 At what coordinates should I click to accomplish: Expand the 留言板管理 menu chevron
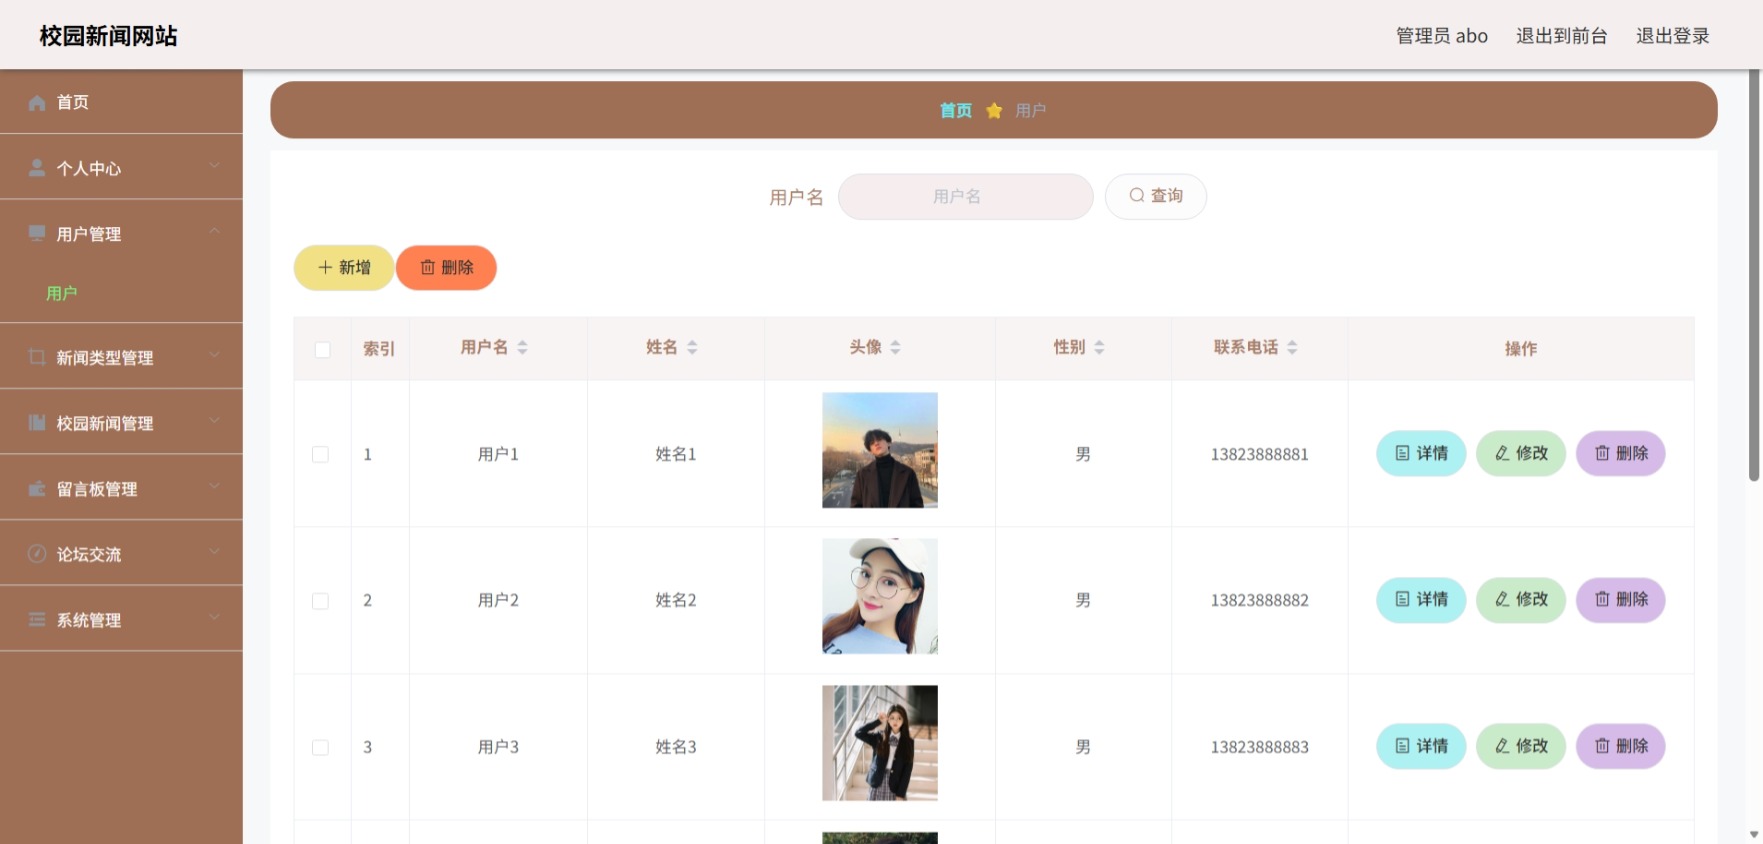[214, 487]
